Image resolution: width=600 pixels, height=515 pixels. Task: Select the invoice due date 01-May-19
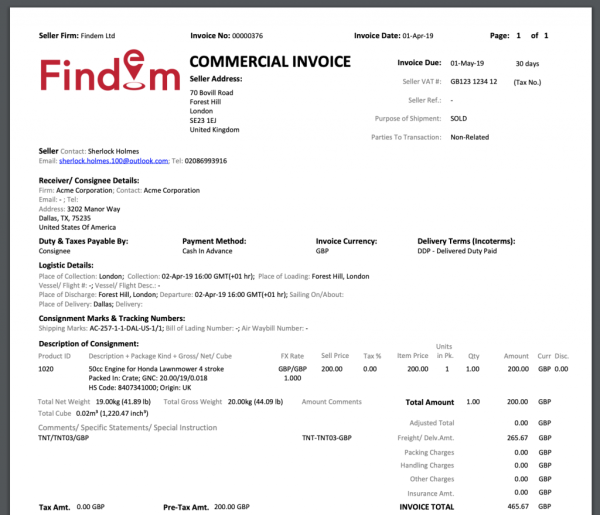pyautogui.click(x=470, y=63)
